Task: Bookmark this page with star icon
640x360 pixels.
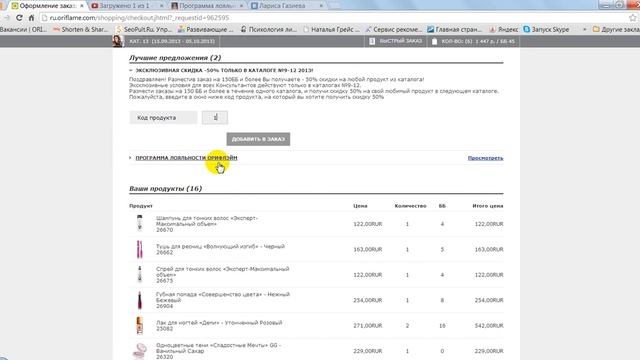Action: (633, 18)
